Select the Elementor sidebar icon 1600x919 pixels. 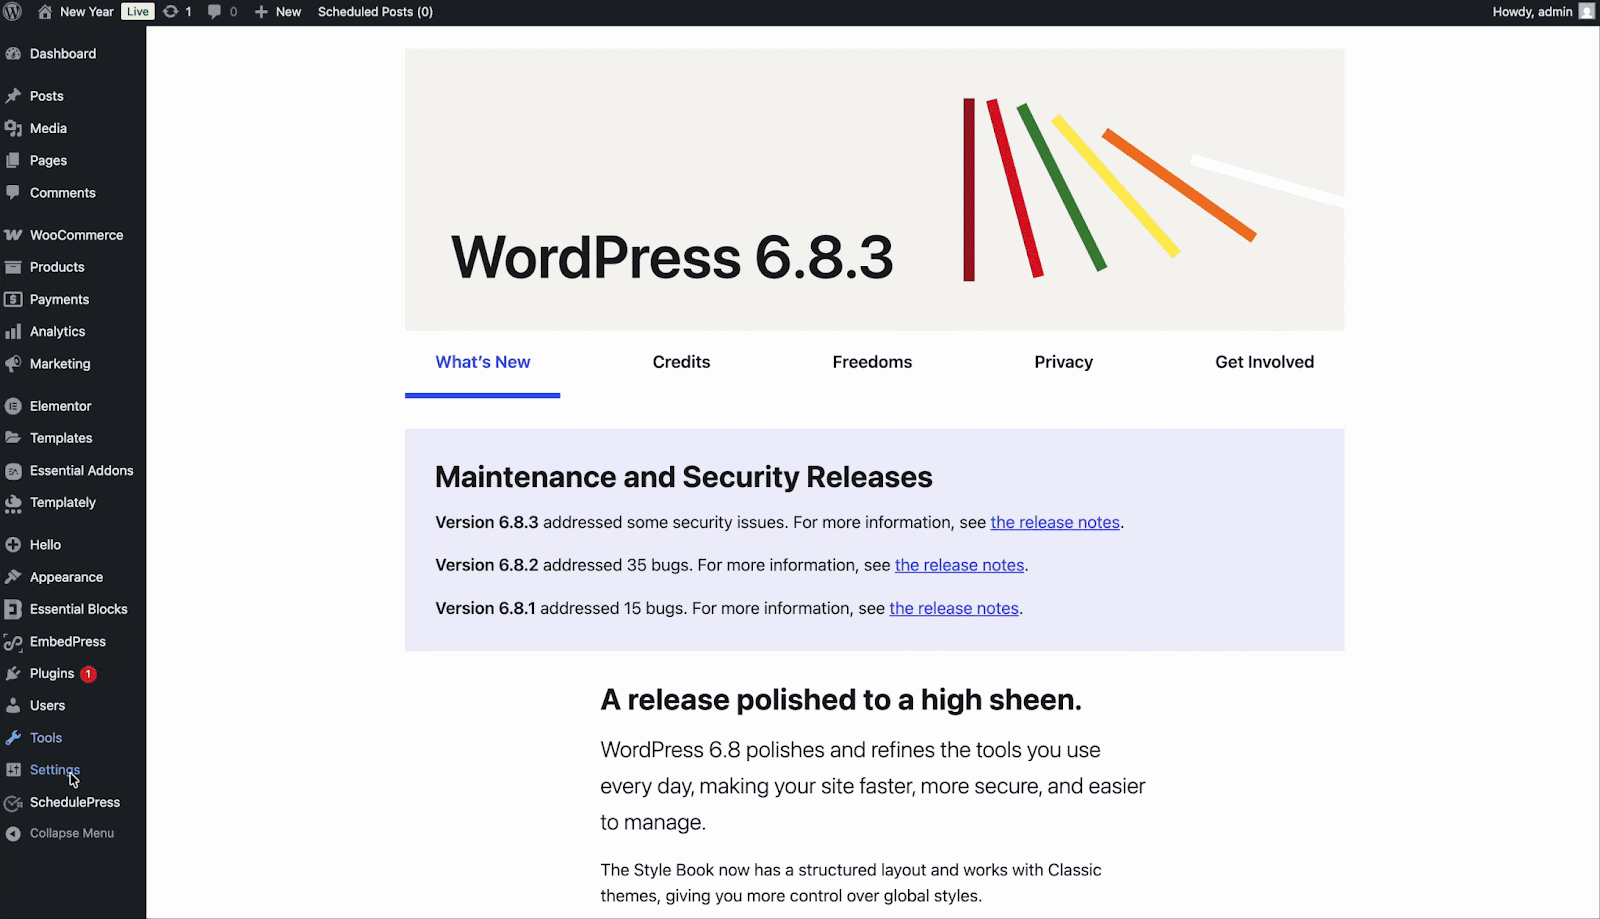pyautogui.click(x=14, y=405)
